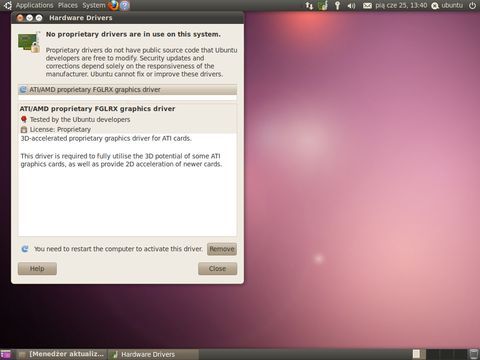
Task: Click the key-shaped tray icon
Action: point(337,5)
